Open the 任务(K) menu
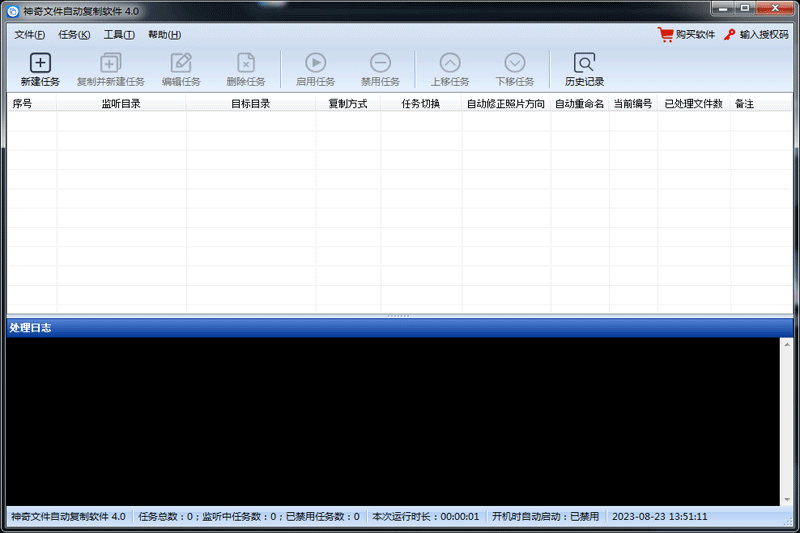This screenshot has height=533, width=800. pos(74,35)
